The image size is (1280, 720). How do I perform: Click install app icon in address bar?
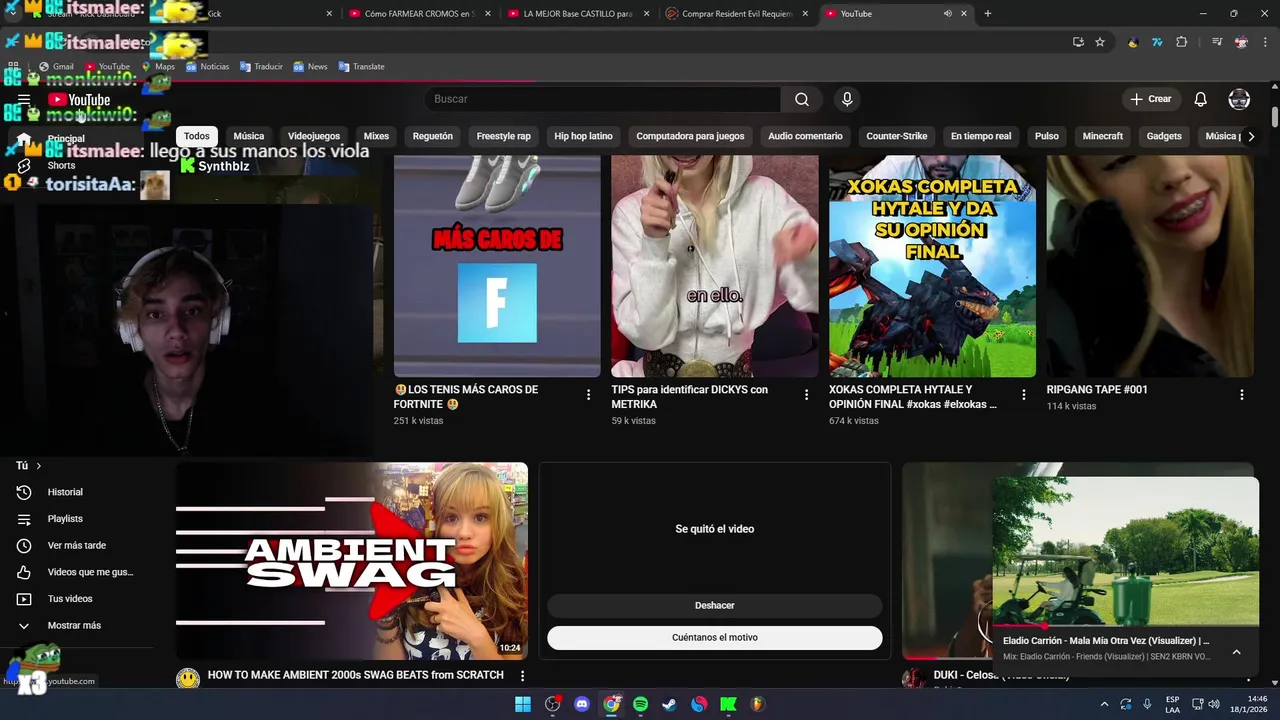(1078, 42)
